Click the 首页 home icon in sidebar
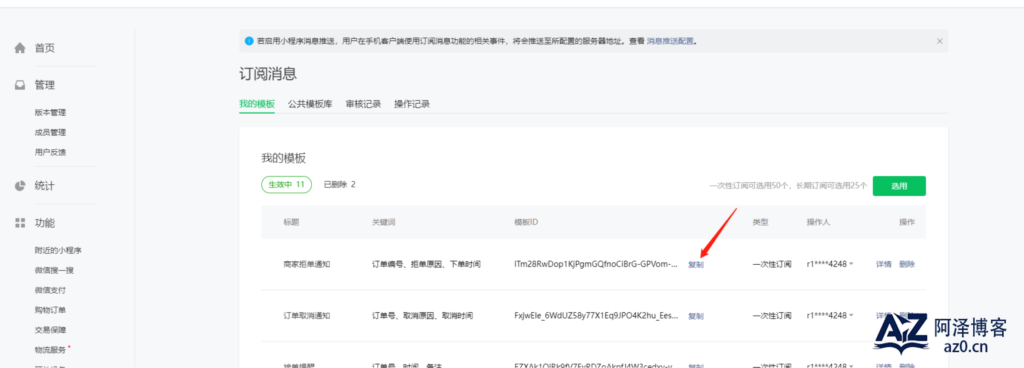Viewport: 1024px width, 368px height. pyautogui.click(x=20, y=48)
